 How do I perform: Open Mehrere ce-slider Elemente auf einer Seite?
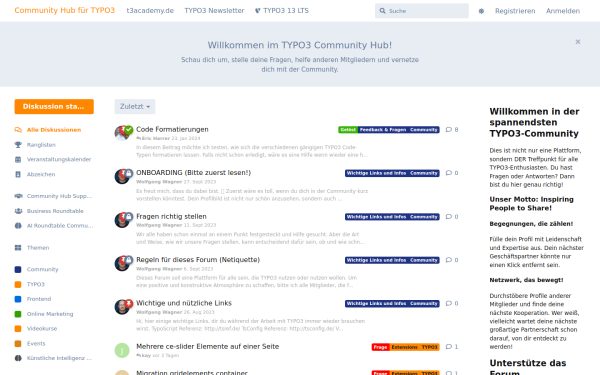(208, 346)
